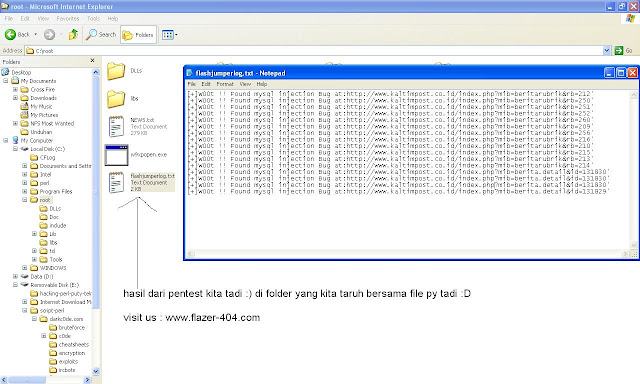Expand the Intel folder node

tap(25, 175)
